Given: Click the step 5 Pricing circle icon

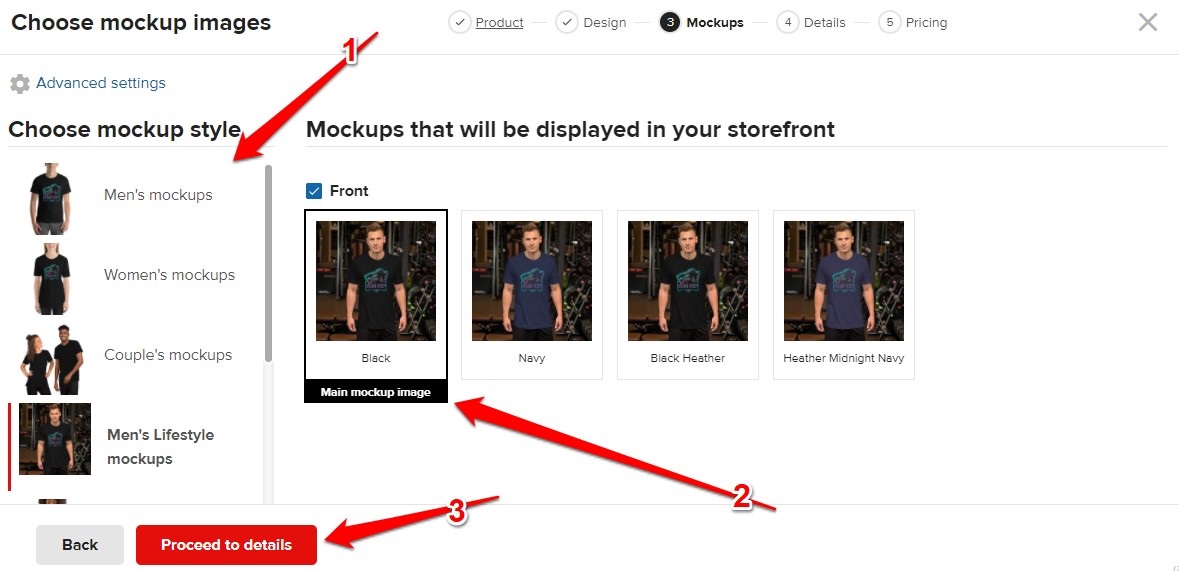Looking at the screenshot, I should [890, 23].
